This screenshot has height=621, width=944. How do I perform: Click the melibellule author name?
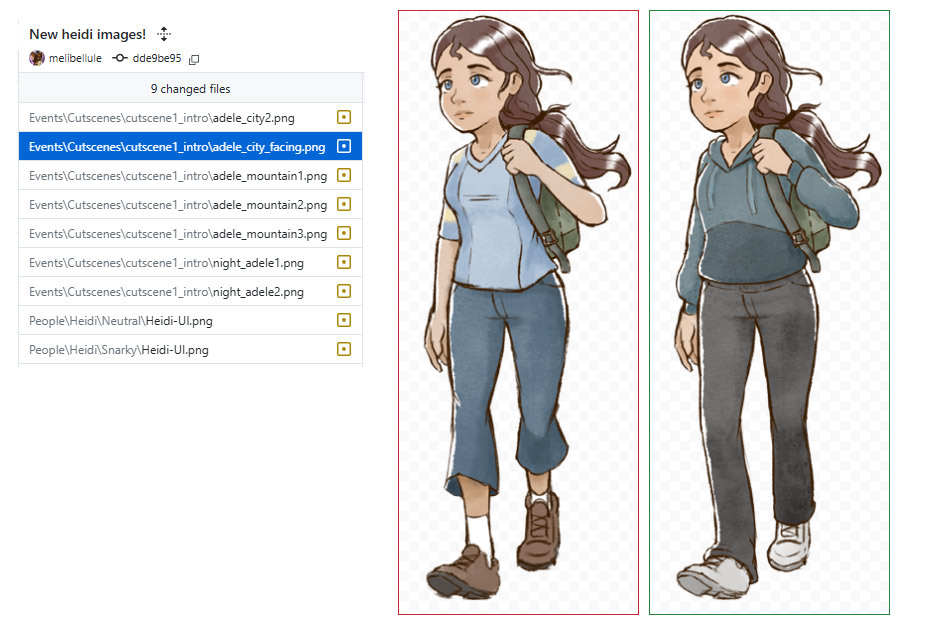(x=75, y=58)
